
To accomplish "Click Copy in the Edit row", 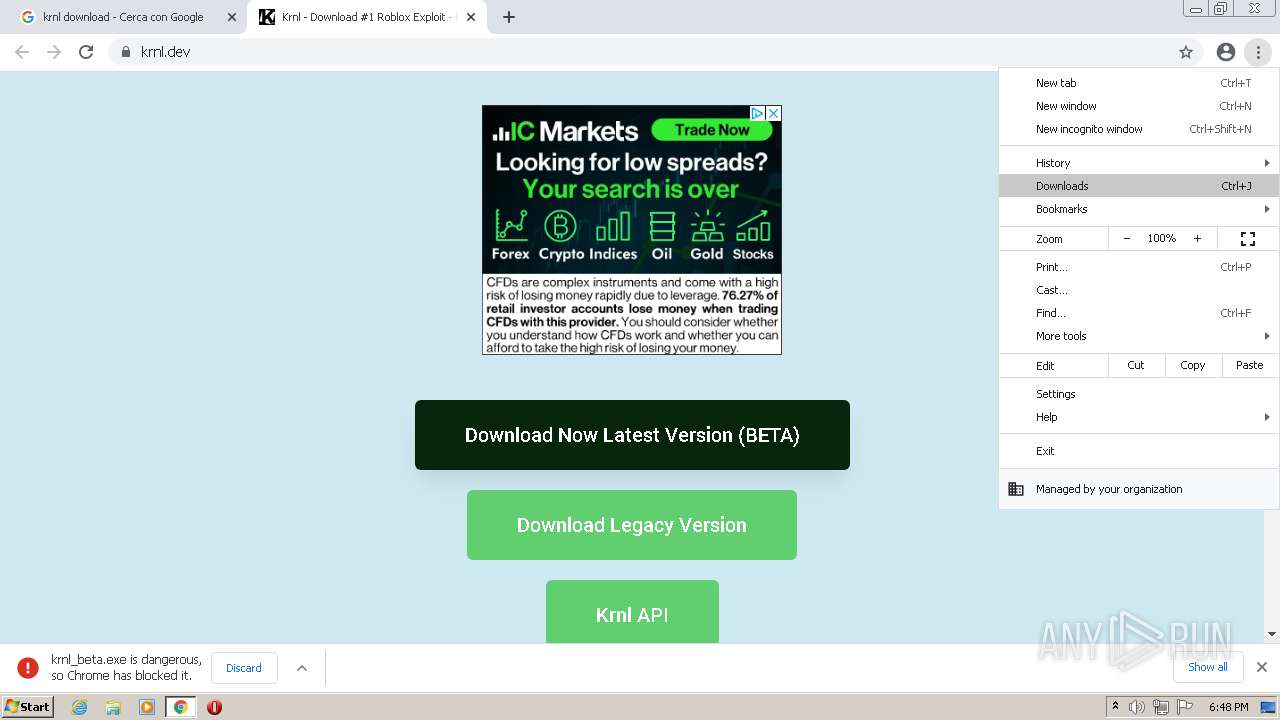I will click(x=1193, y=365).
